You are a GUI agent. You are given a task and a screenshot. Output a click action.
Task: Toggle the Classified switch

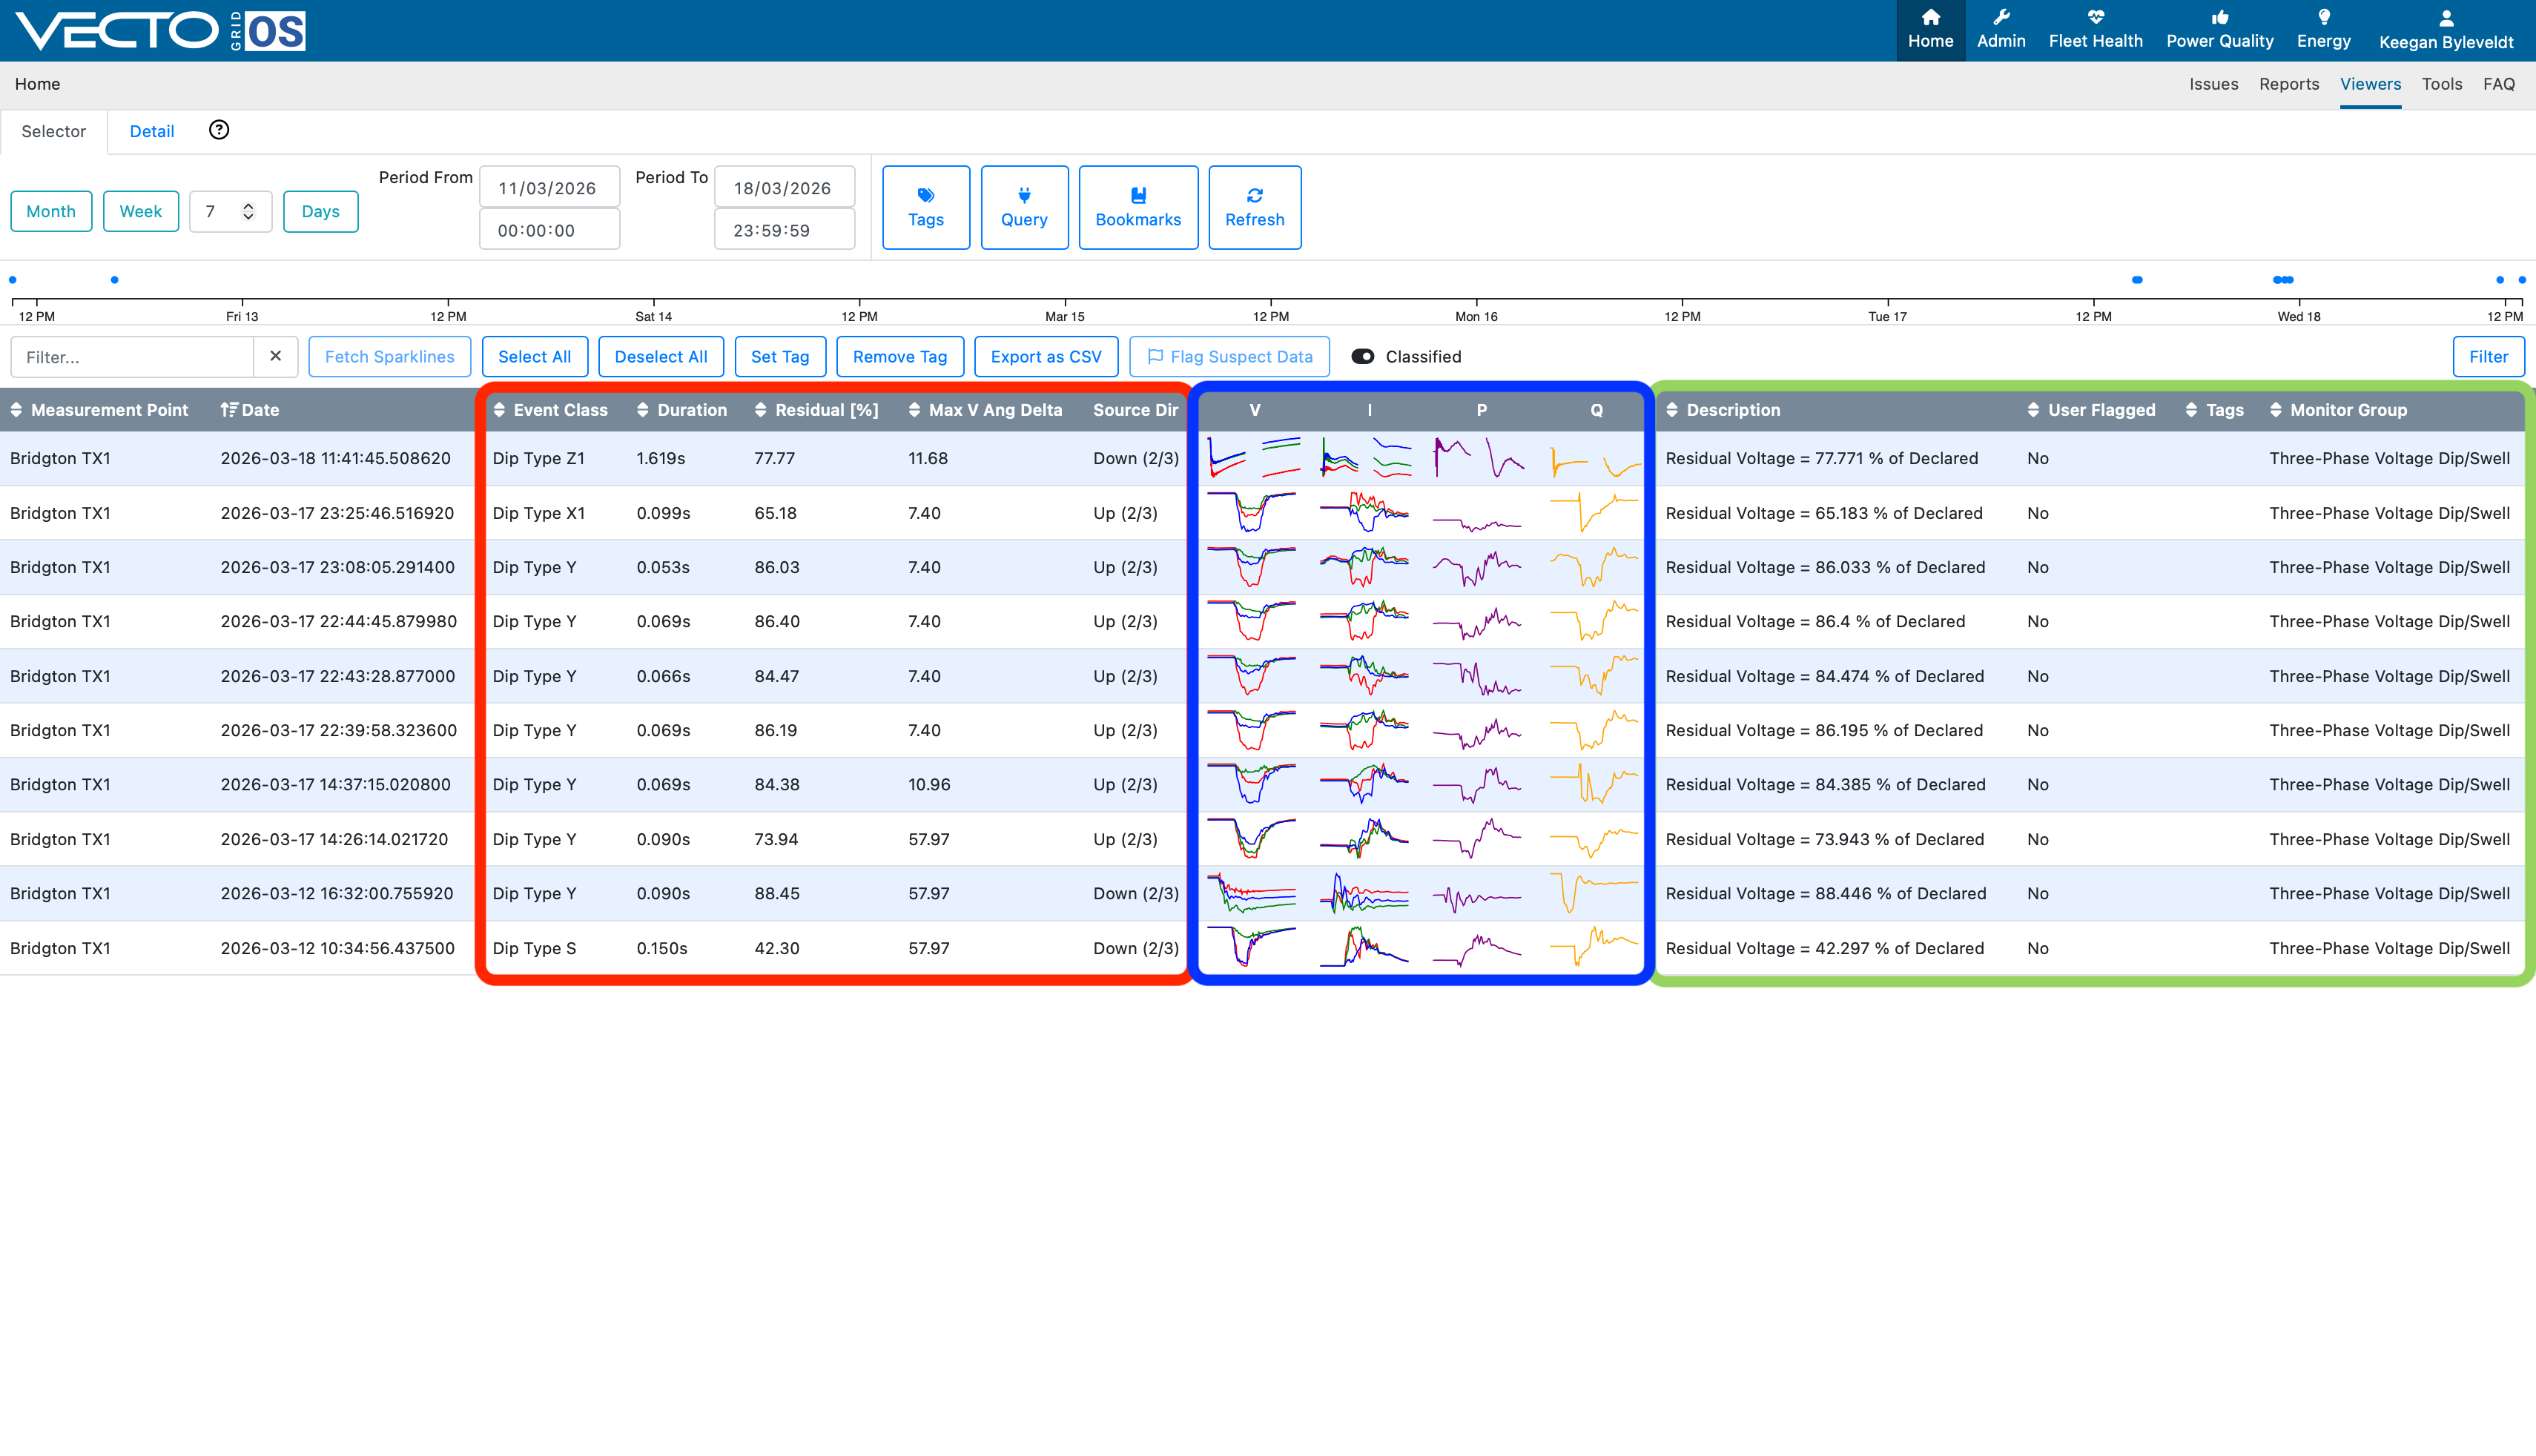click(x=1363, y=356)
